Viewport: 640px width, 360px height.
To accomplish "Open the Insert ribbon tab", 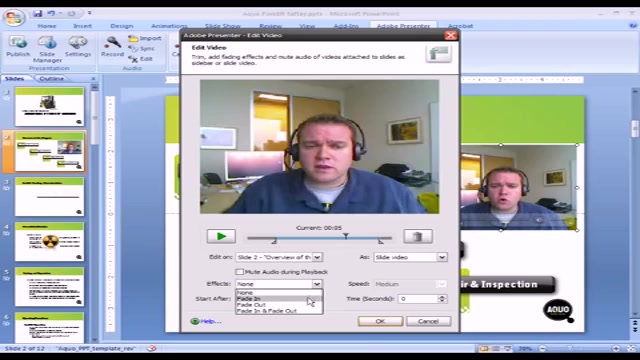I will pos(82,26).
